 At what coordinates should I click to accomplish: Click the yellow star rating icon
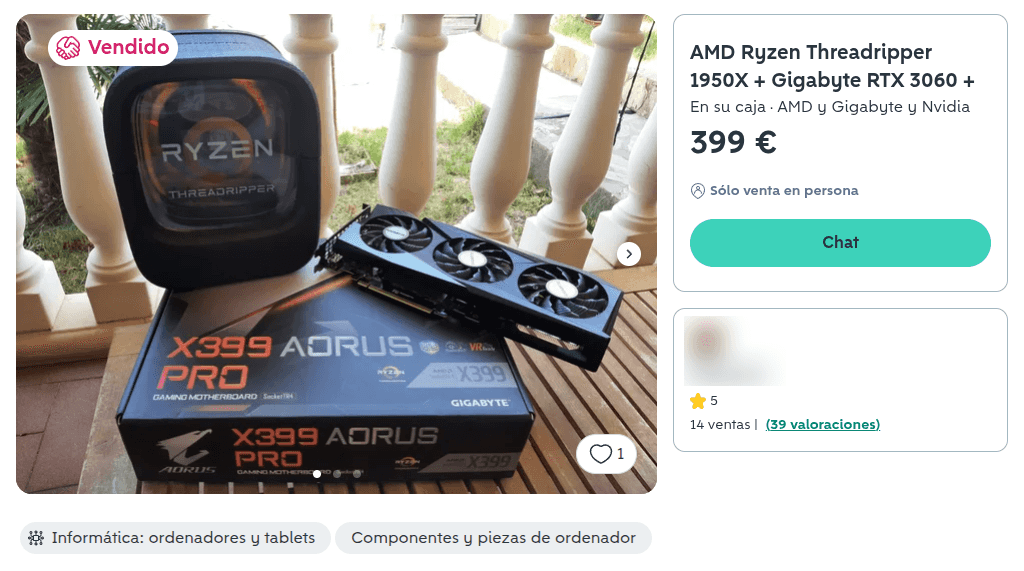pos(698,400)
